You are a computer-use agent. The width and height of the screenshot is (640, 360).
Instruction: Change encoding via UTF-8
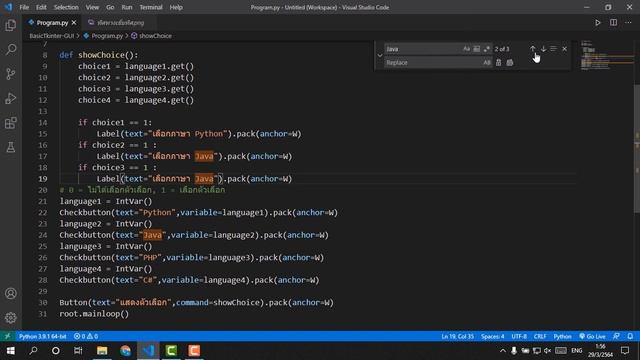[x=519, y=336]
